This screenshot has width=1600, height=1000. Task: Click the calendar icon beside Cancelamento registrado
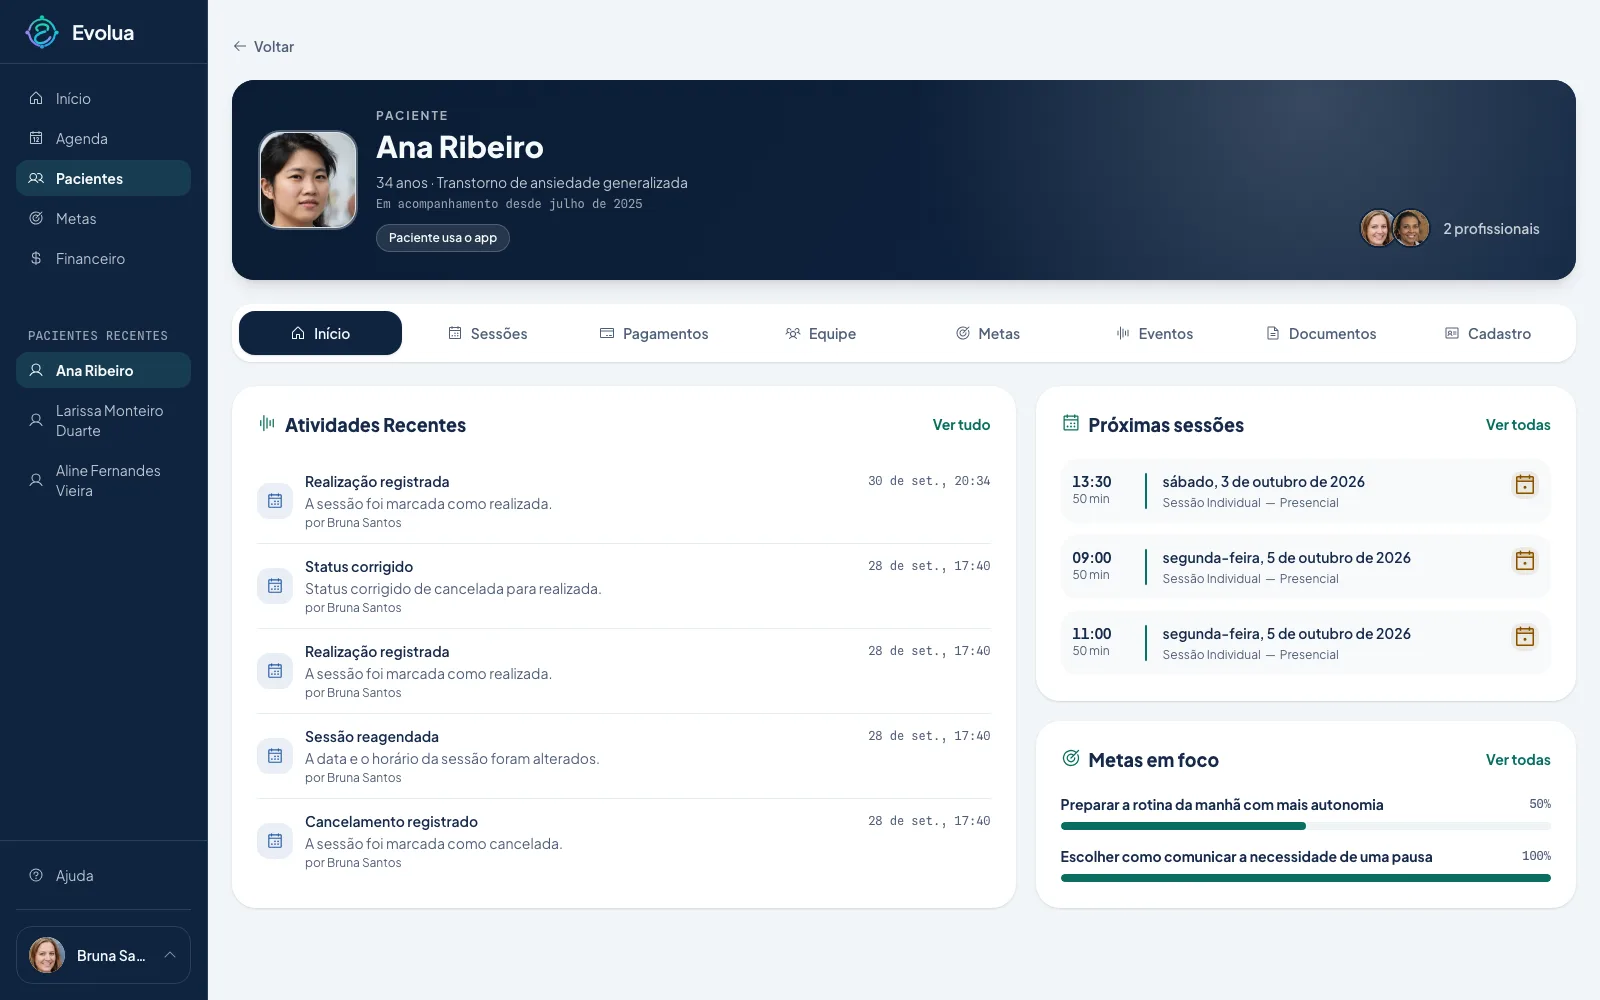(275, 841)
